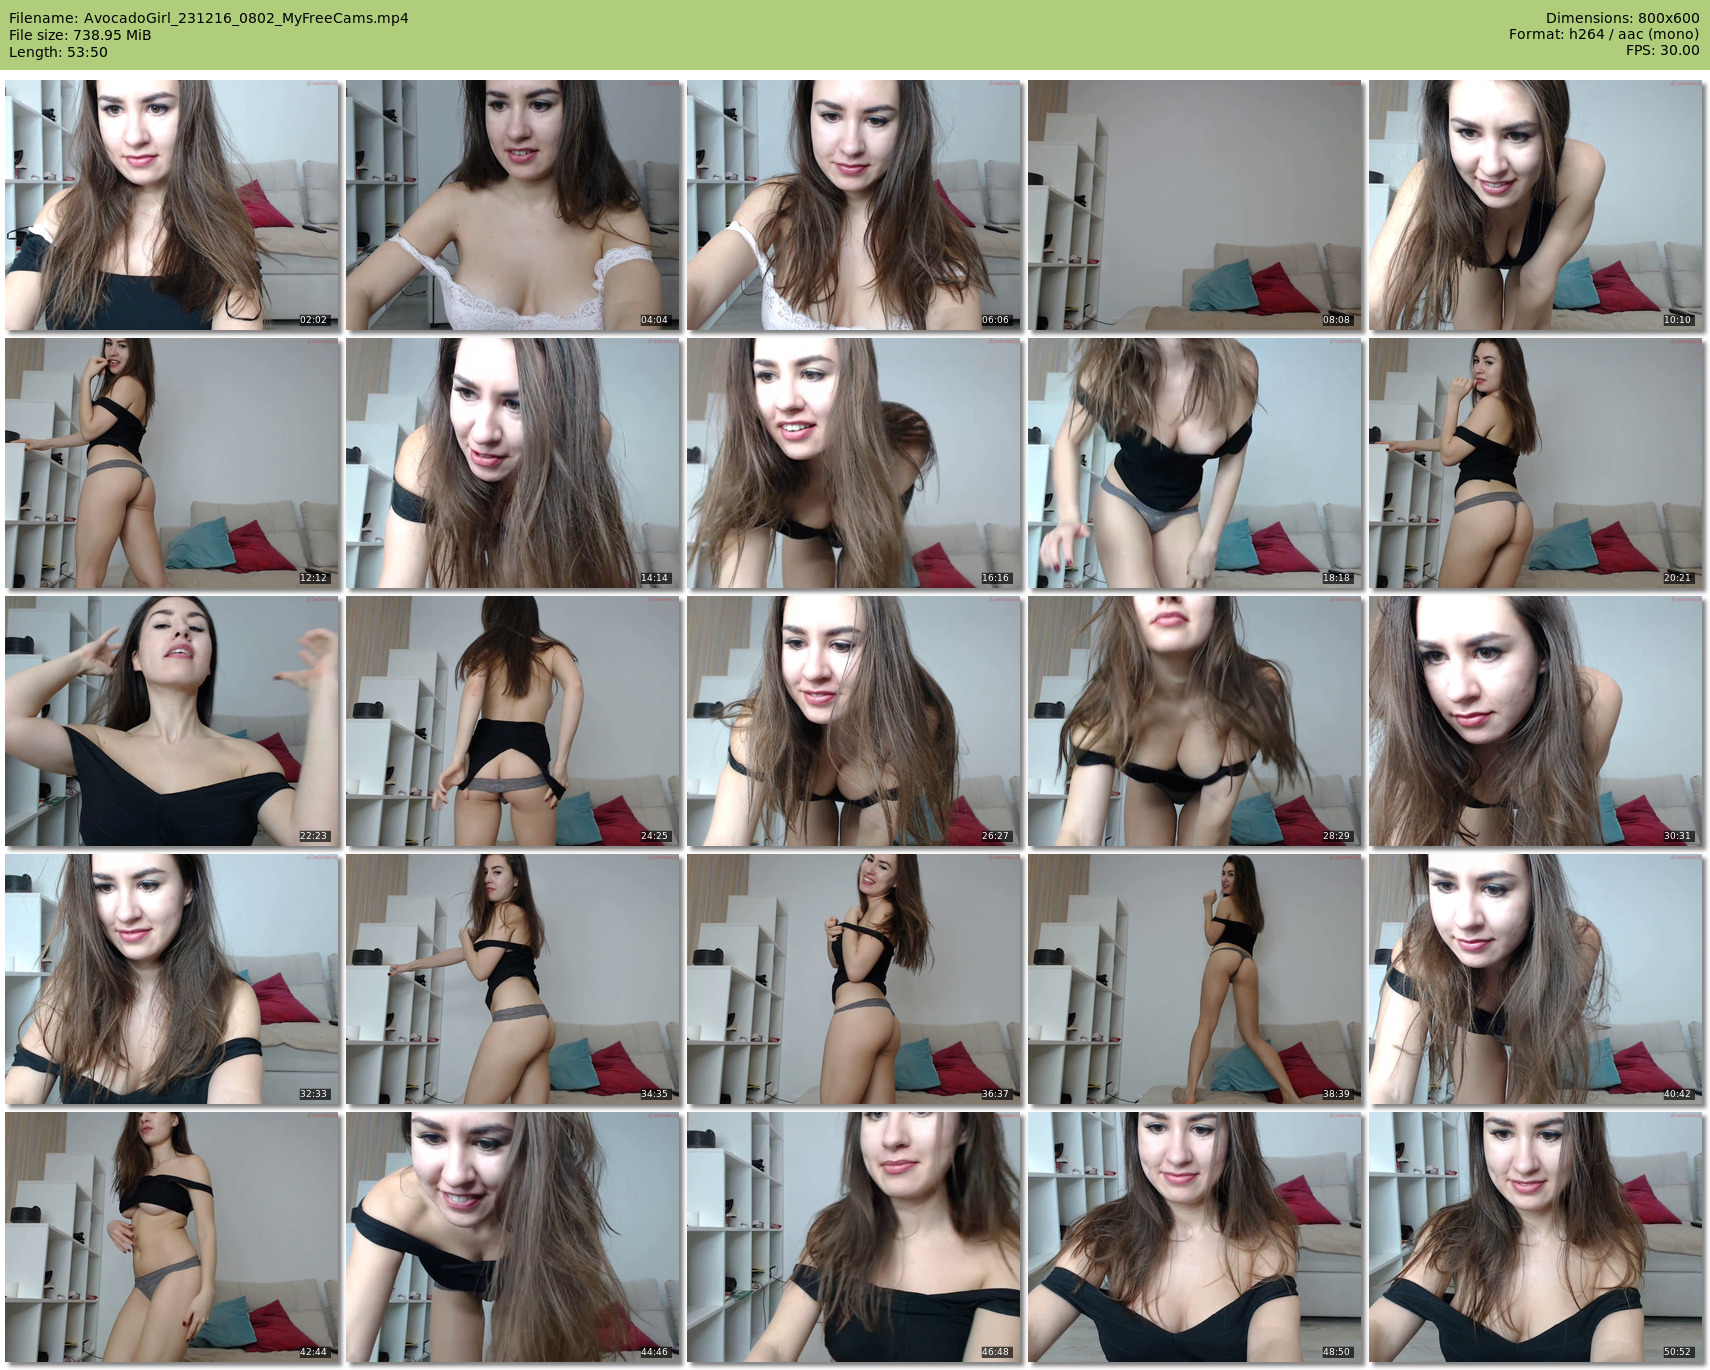Click the frame timestamped 22:23
1710x1370 pixels.
tap(172, 721)
